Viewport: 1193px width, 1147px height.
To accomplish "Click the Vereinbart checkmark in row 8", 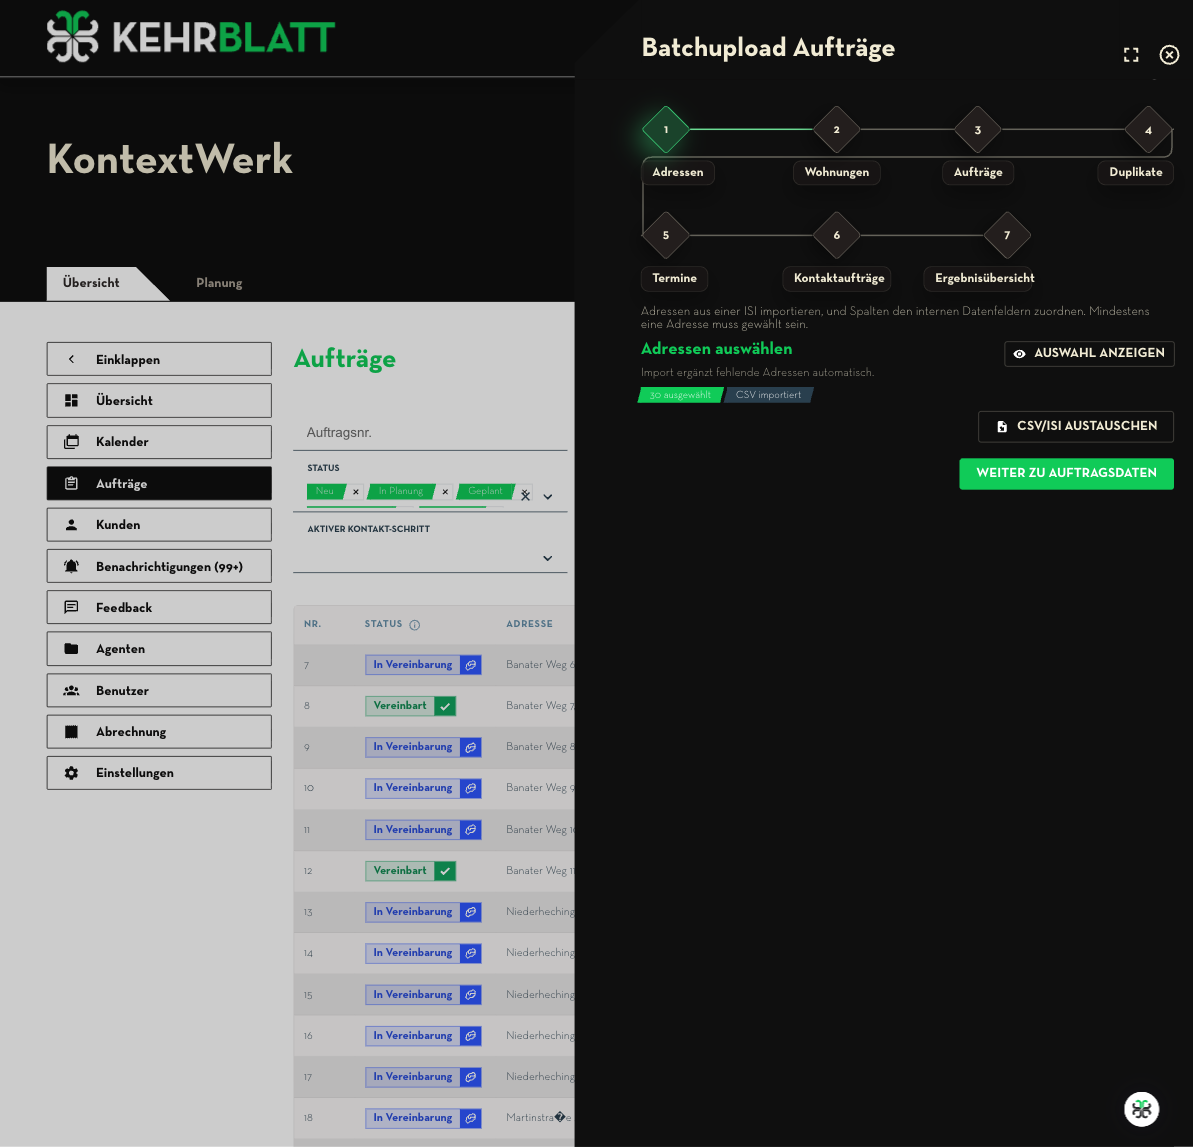I will pyautogui.click(x=444, y=705).
